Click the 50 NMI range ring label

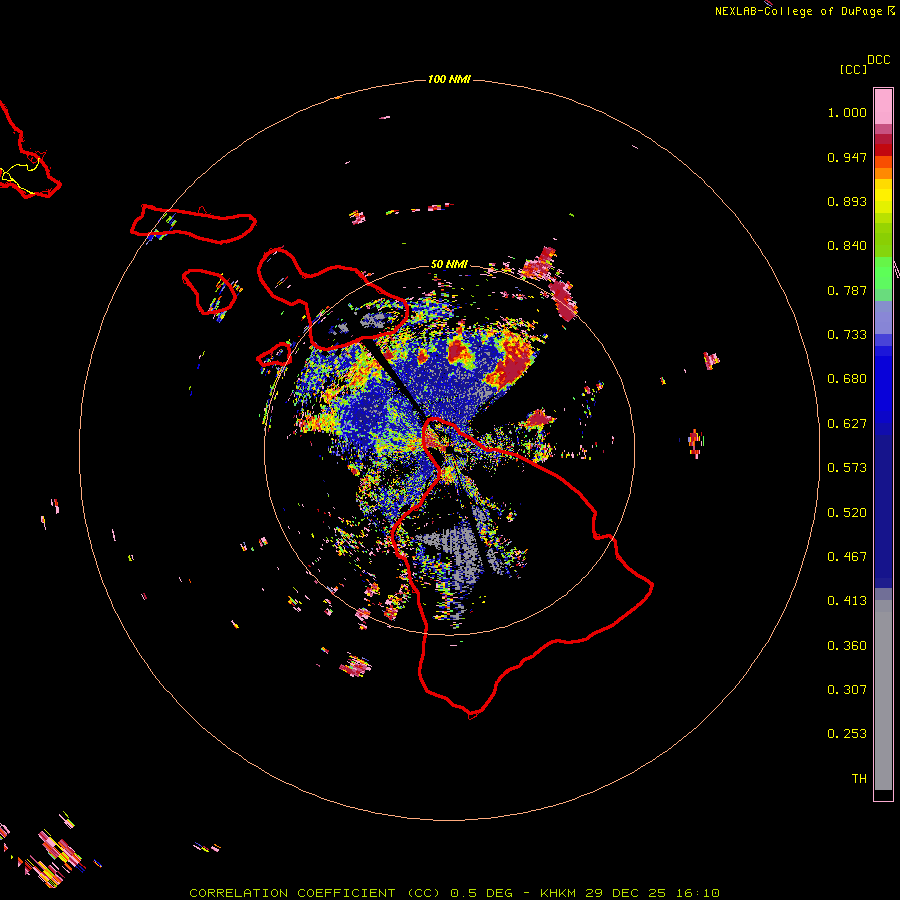449,264
